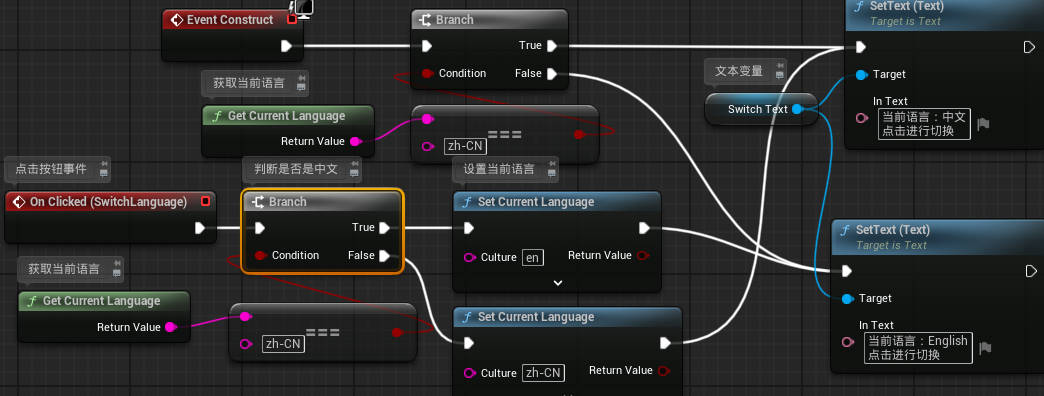Click the Return Value boolean pin on the en Set Current Language node
Screen dimensions: 1044x396
coord(643,256)
